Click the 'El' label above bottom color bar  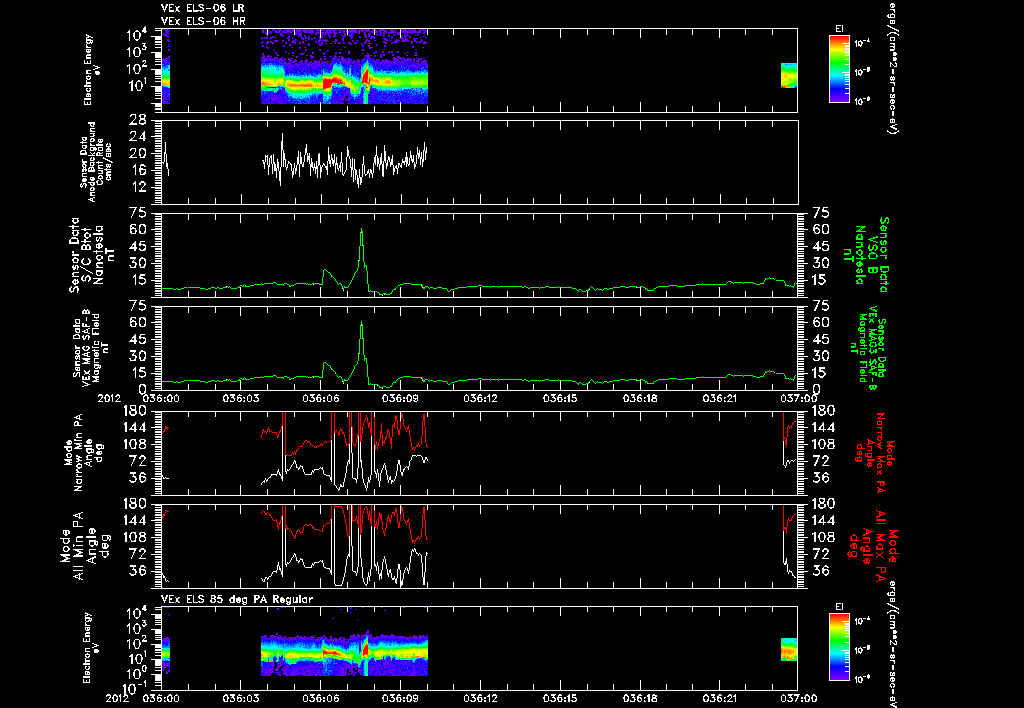tap(839, 607)
